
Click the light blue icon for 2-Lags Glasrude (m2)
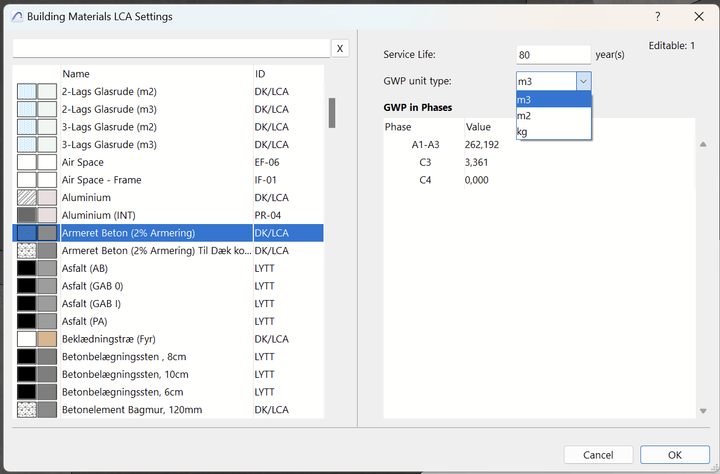(x=27, y=92)
